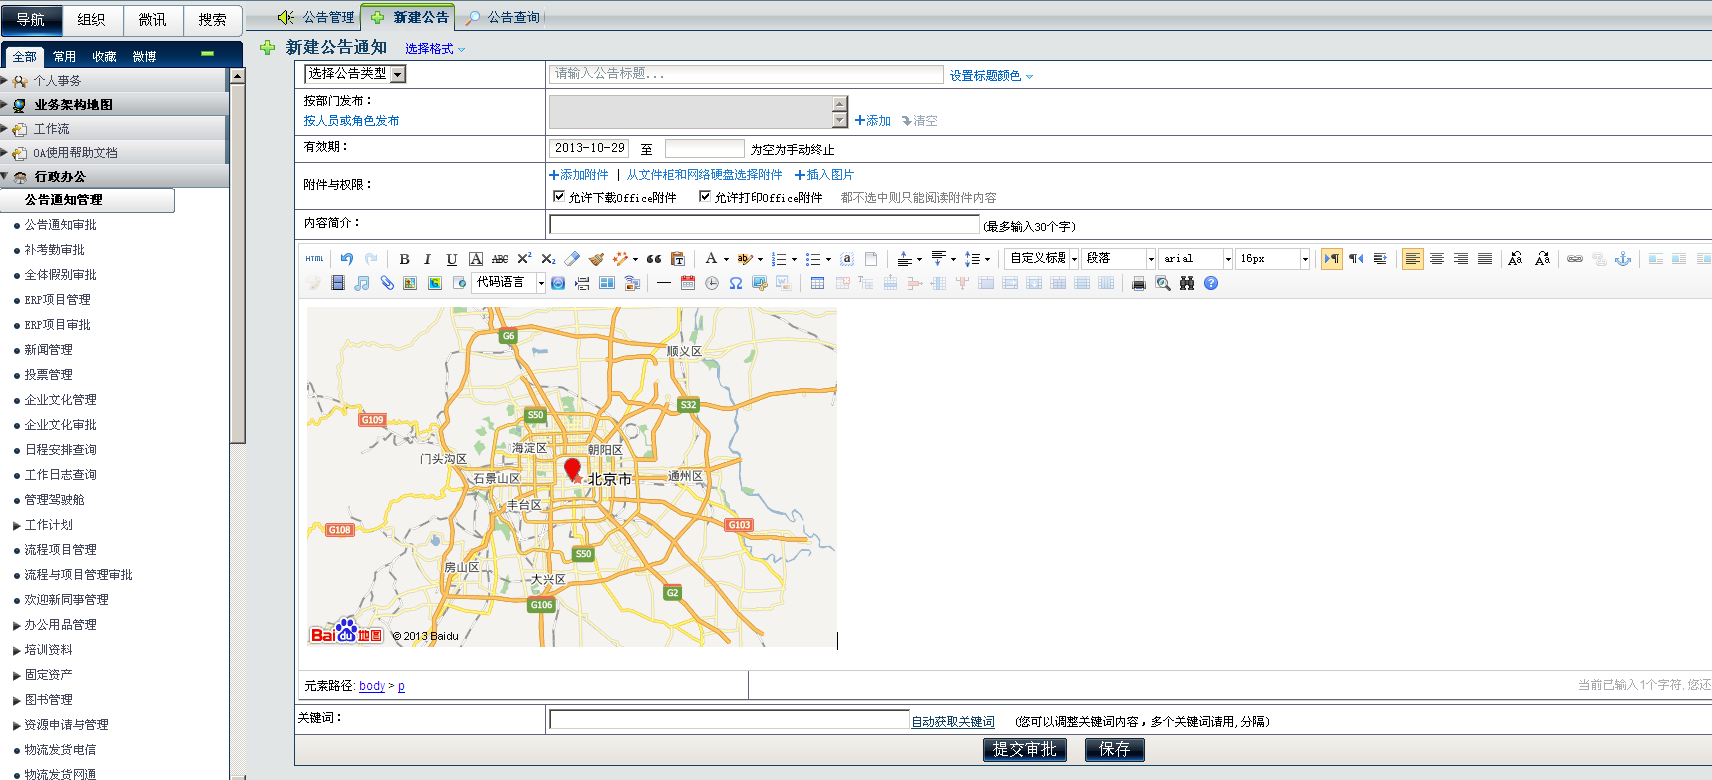The width and height of the screenshot is (1712, 780).
Task: Expand 工作计划 tree item
Action: 17,525
